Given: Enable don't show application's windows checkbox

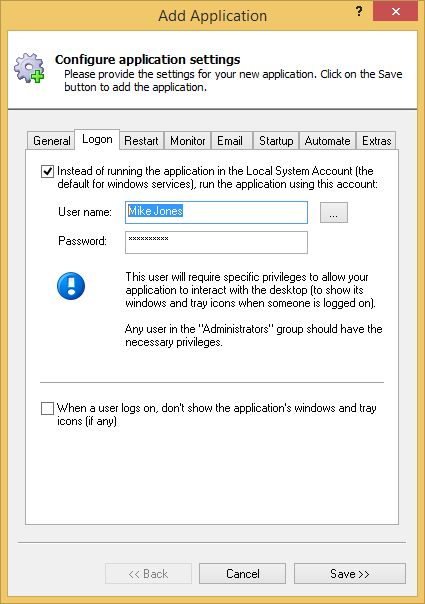Looking at the screenshot, I should (47, 408).
